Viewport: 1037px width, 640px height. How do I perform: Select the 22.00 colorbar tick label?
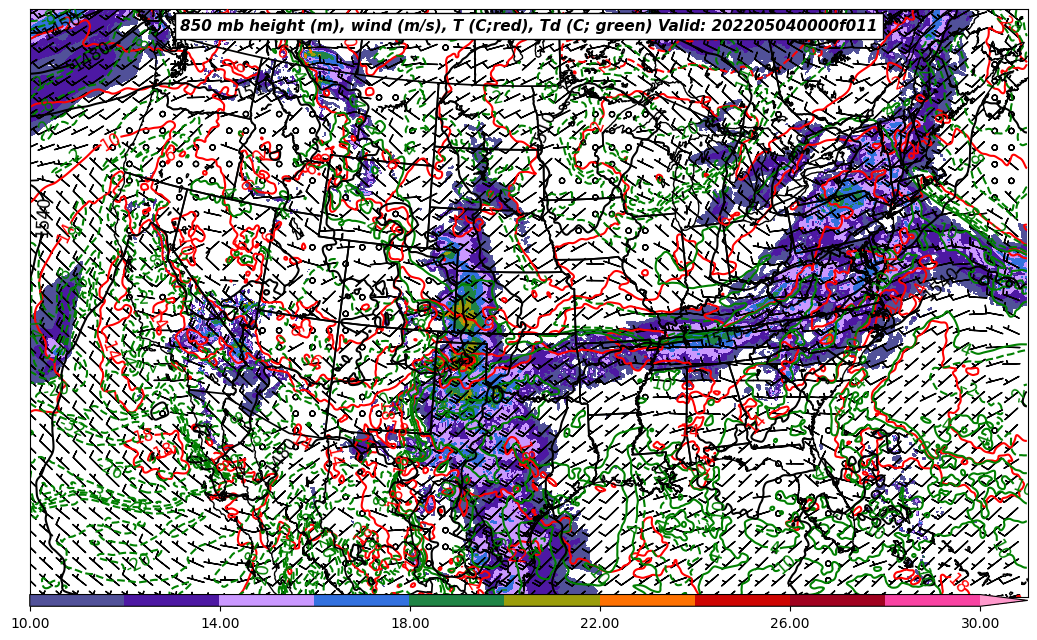[x=600, y=623]
